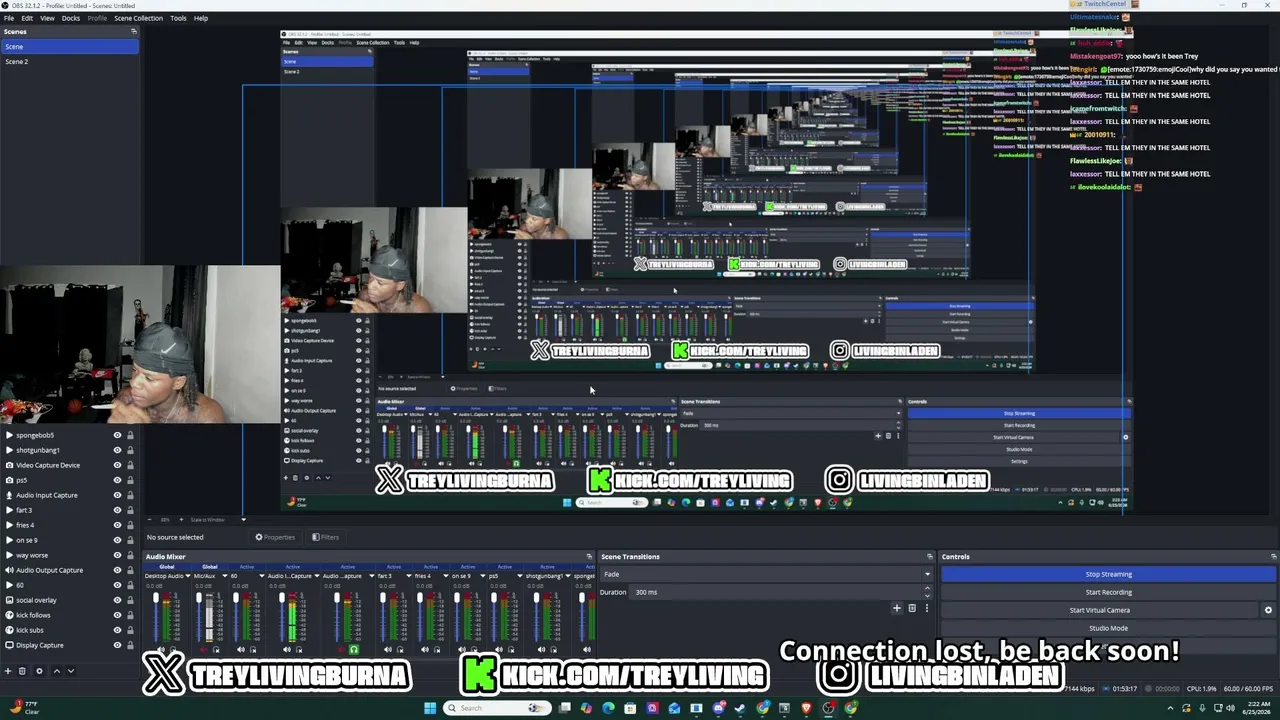Pop out the Scenes dock
Screen dimensions: 1280x720
point(133,32)
